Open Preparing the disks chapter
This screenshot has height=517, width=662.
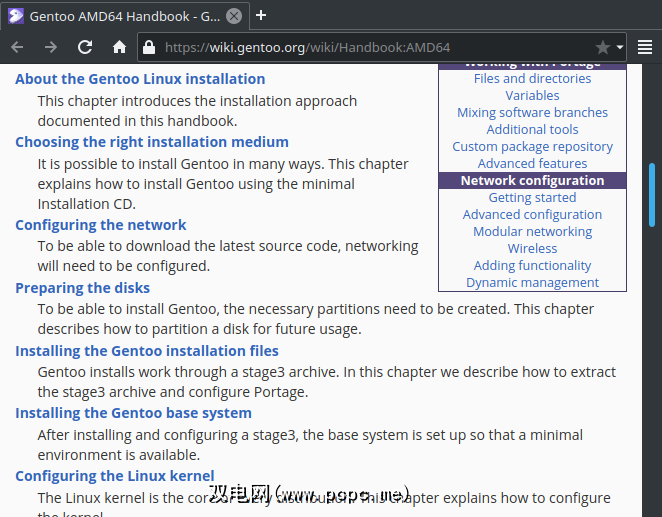[x=82, y=288]
